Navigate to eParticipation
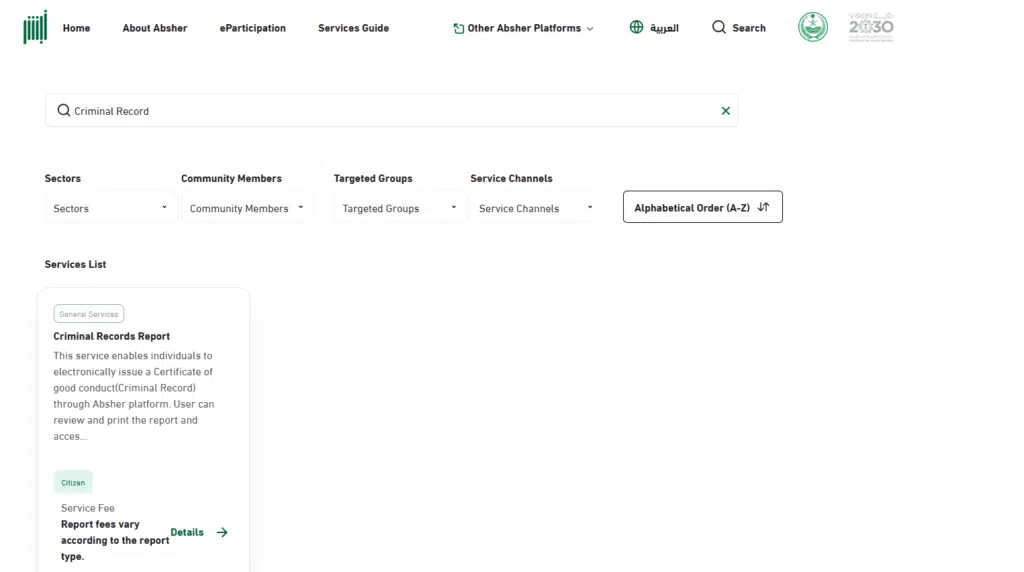The width and height of the screenshot is (1024, 572). tap(252, 28)
